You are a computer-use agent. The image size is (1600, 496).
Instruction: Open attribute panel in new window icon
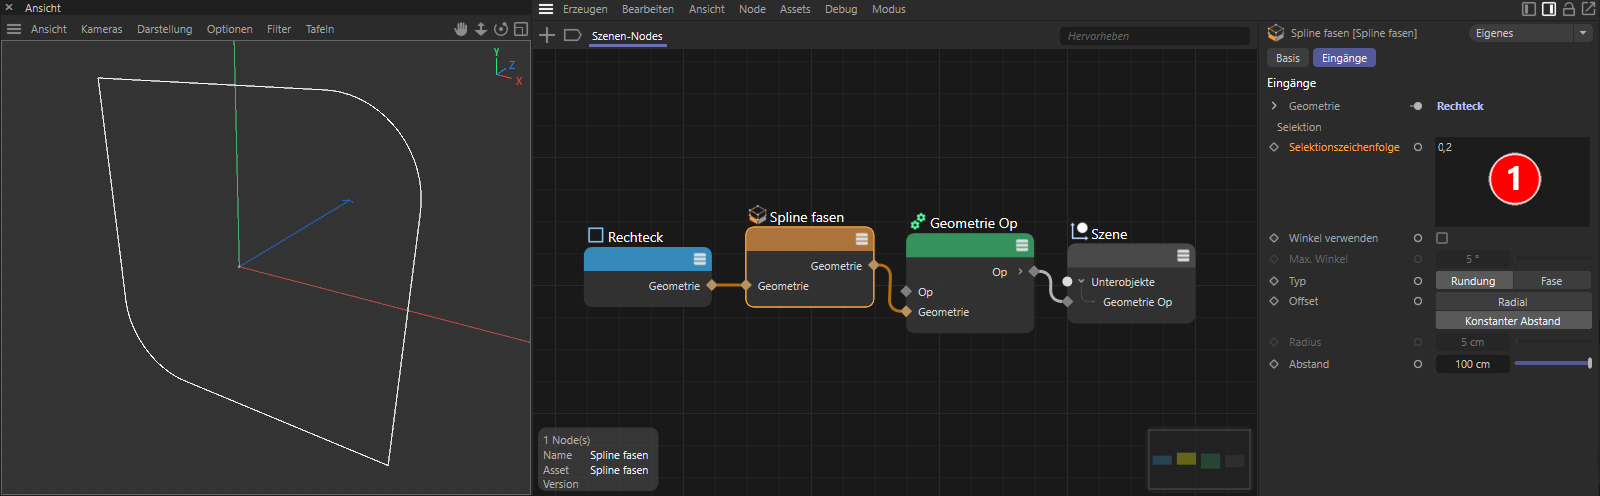tap(1588, 9)
